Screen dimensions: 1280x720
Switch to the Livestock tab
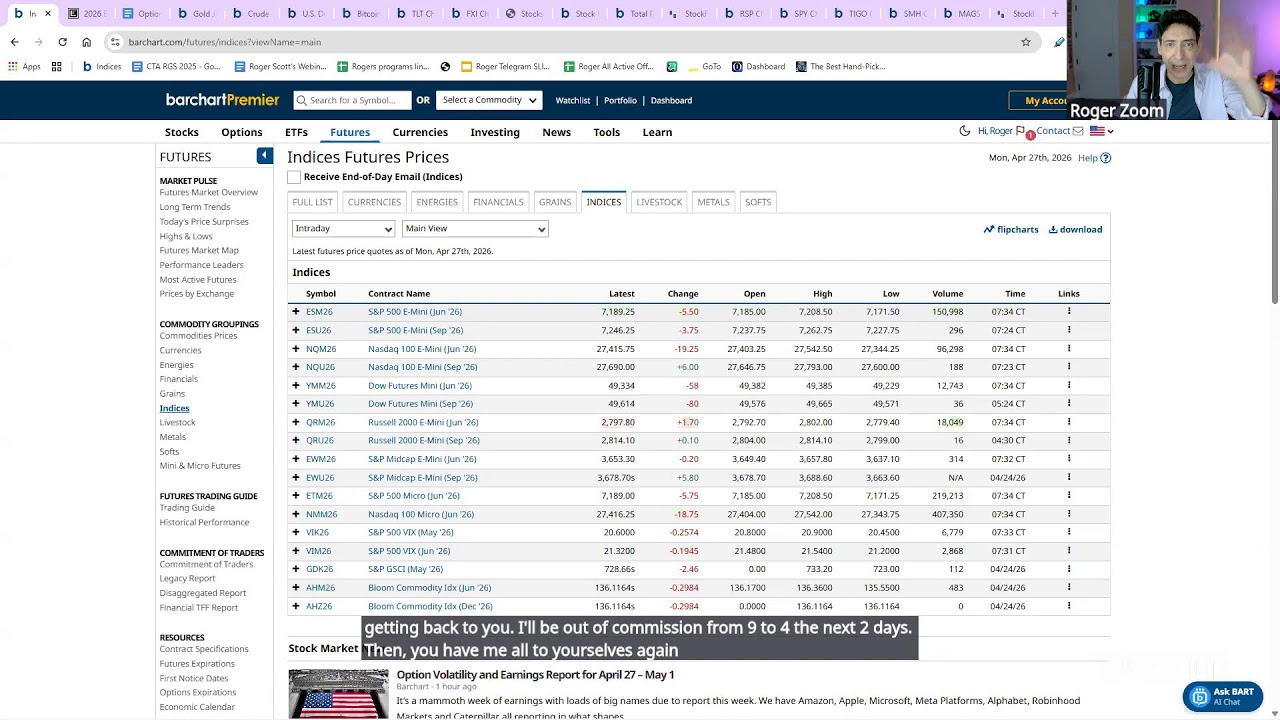(x=659, y=202)
